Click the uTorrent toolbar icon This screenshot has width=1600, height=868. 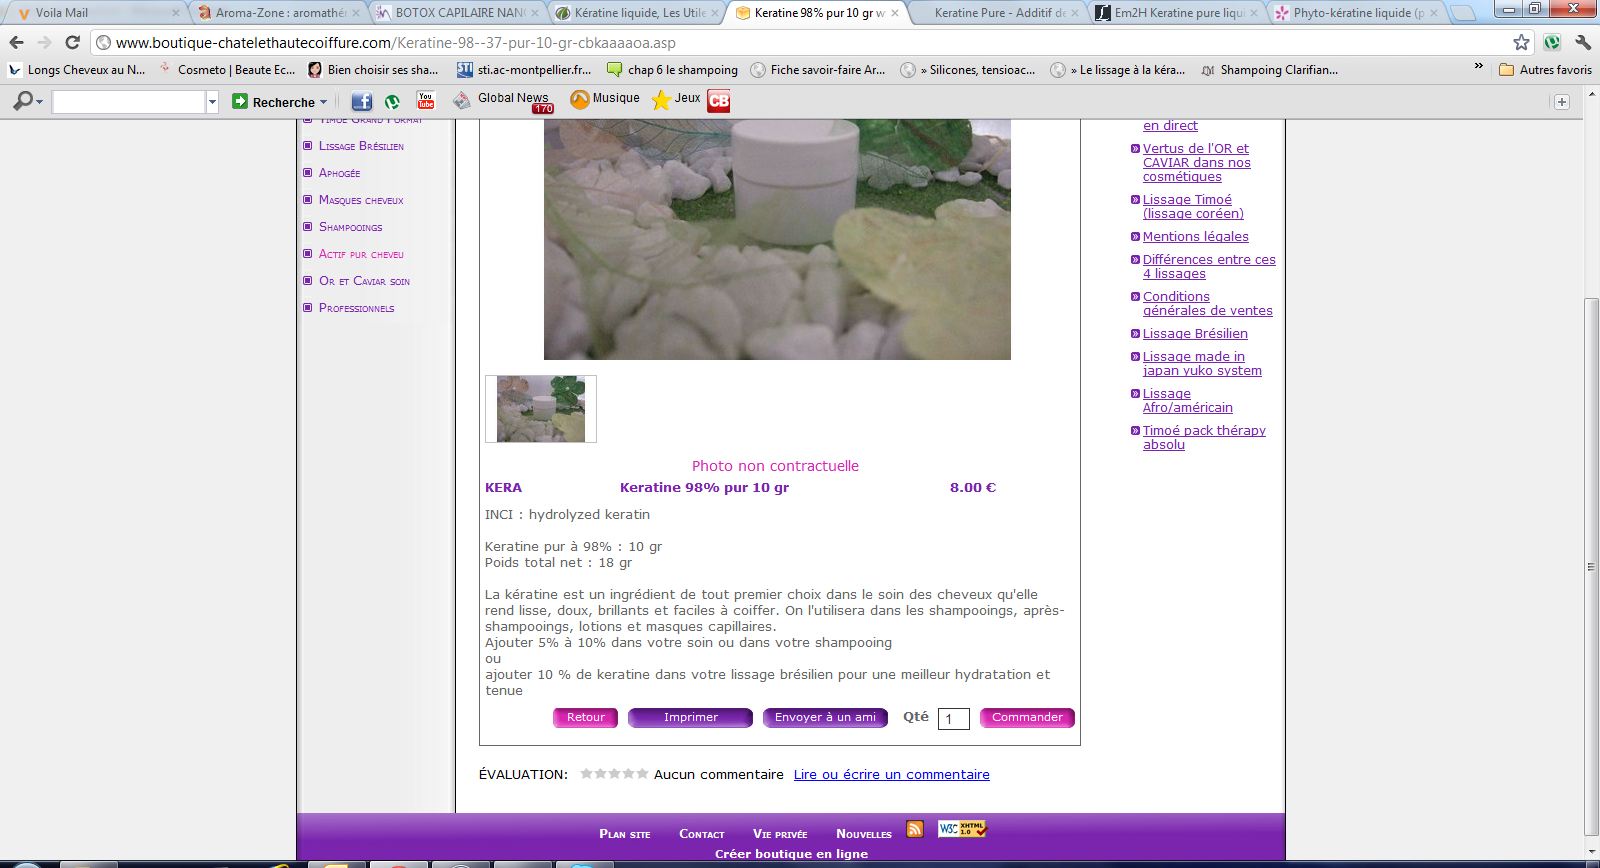tap(393, 101)
